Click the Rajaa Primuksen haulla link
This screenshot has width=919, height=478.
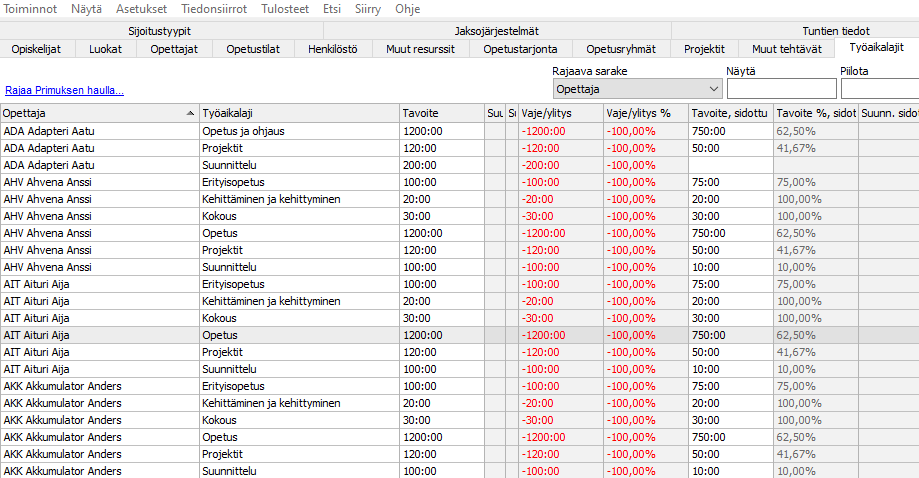click(64, 91)
